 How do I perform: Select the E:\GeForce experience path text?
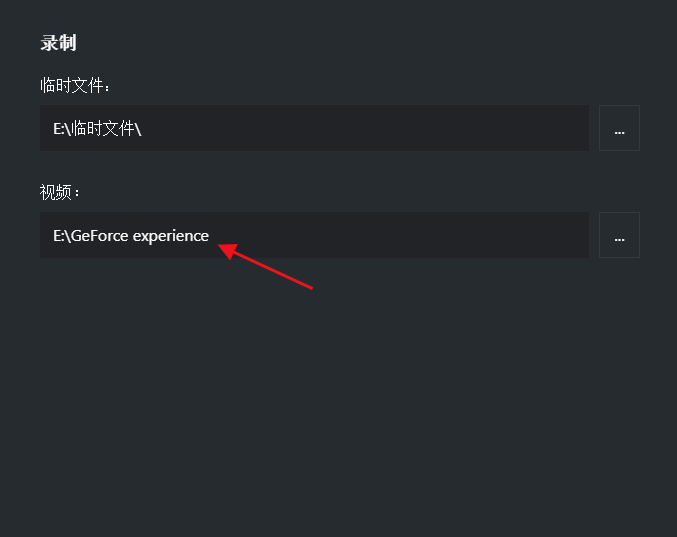tap(131, 236)
